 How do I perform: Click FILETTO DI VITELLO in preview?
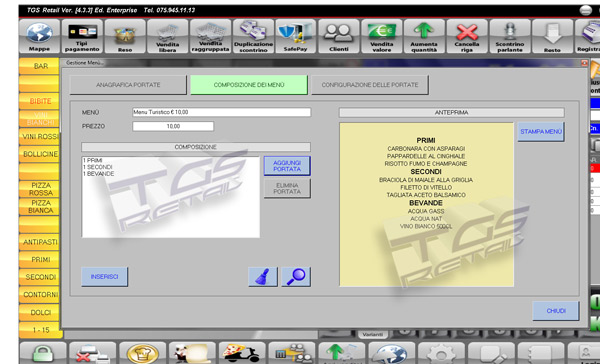426,188
